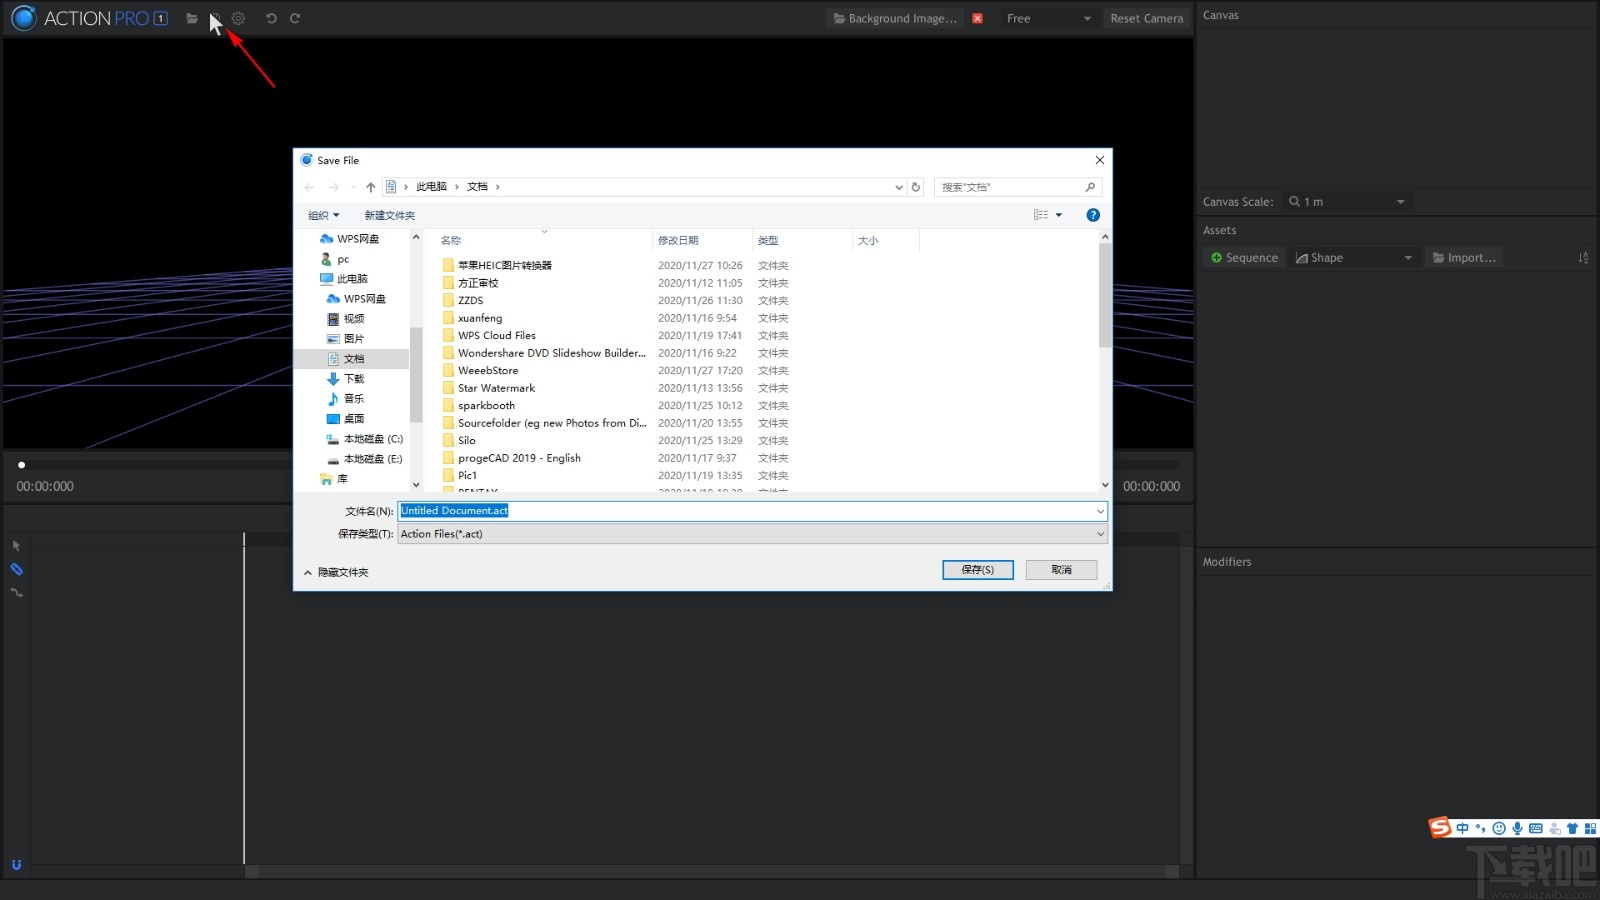Click the Reset Camera button
The image size is (1600, 900).
point(1147,18)
